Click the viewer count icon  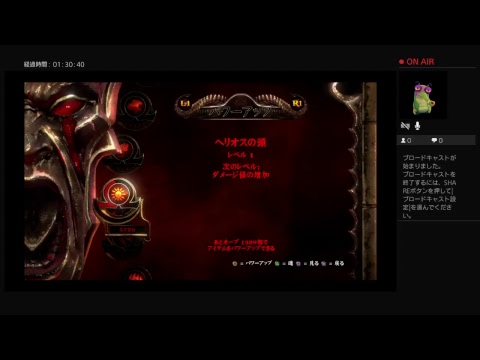coord(403,141)
